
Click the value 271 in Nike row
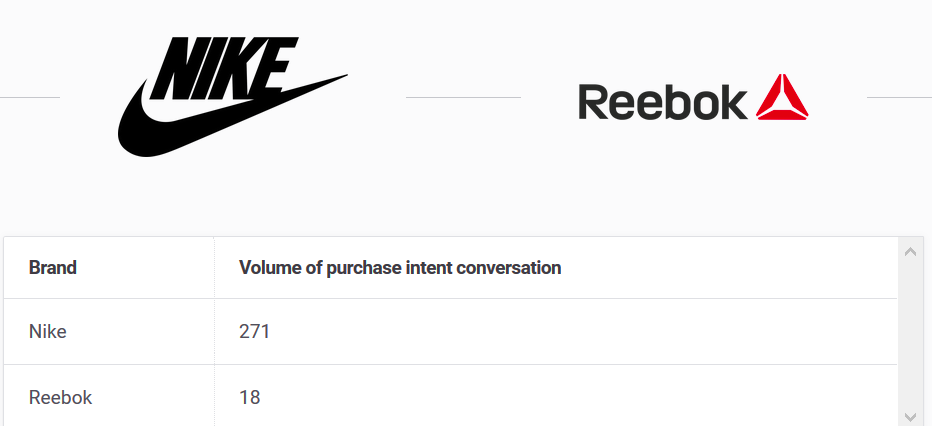[254, 332]
